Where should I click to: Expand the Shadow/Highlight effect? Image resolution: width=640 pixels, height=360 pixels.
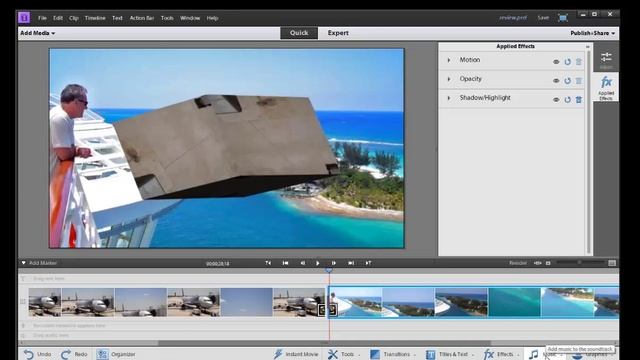point(449,98)
